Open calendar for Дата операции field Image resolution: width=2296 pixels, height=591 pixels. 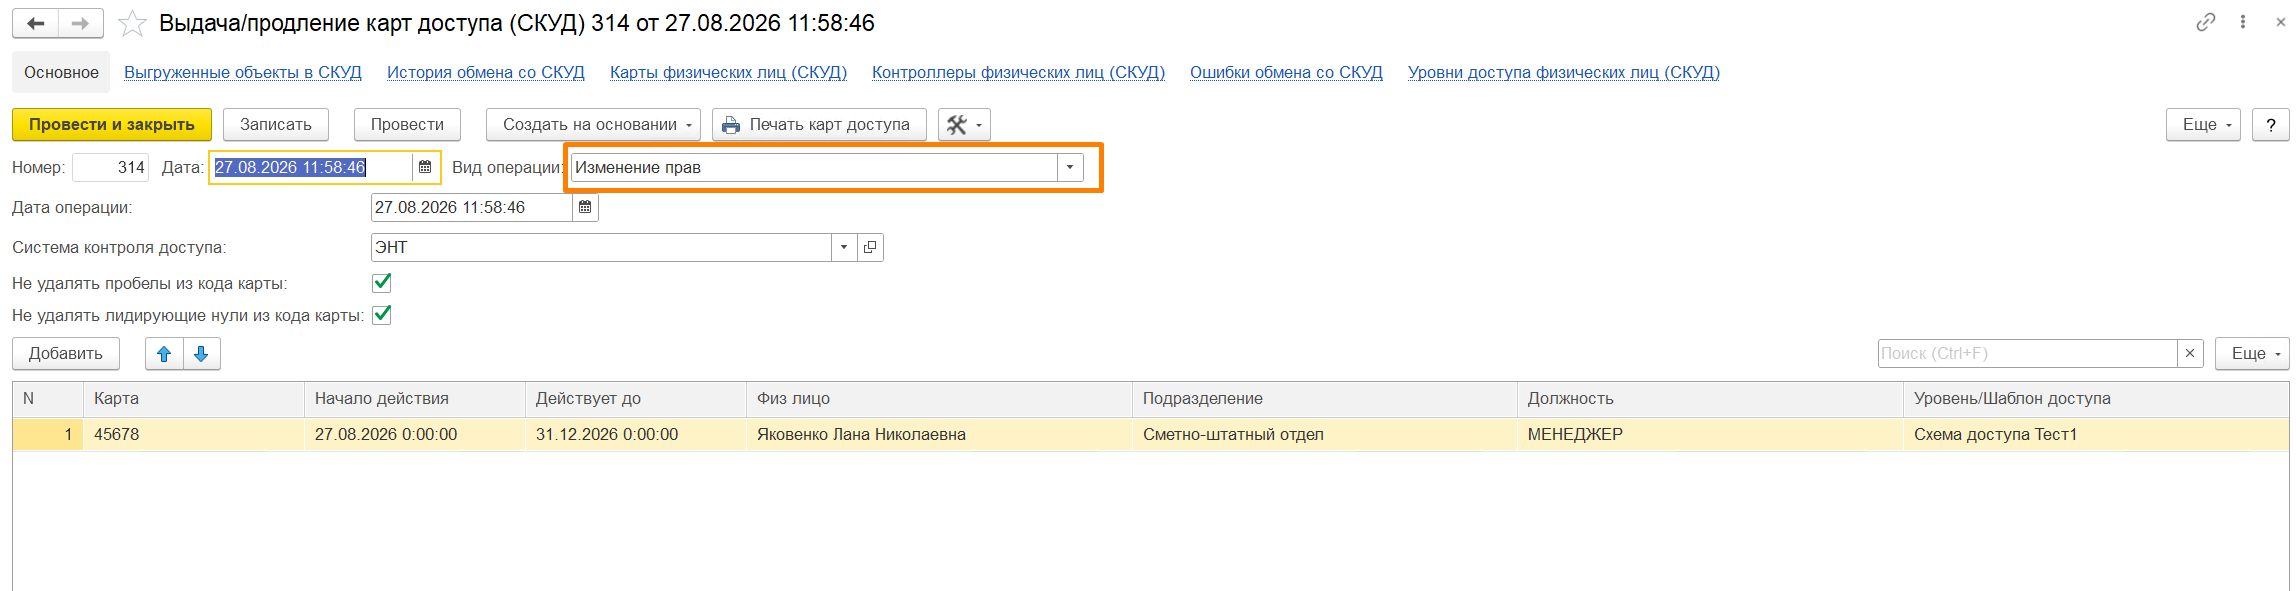click(585, 207)
